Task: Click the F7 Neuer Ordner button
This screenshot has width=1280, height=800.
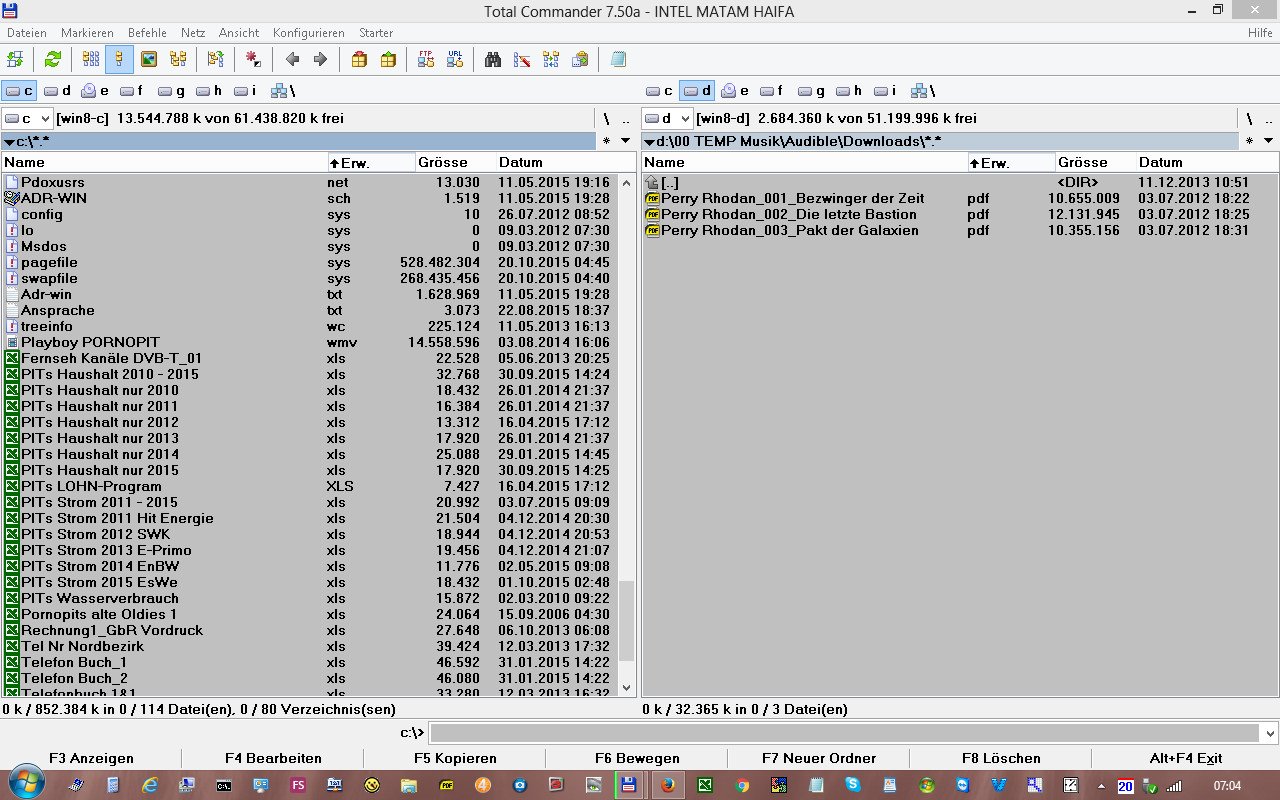Action: point(819,758)
